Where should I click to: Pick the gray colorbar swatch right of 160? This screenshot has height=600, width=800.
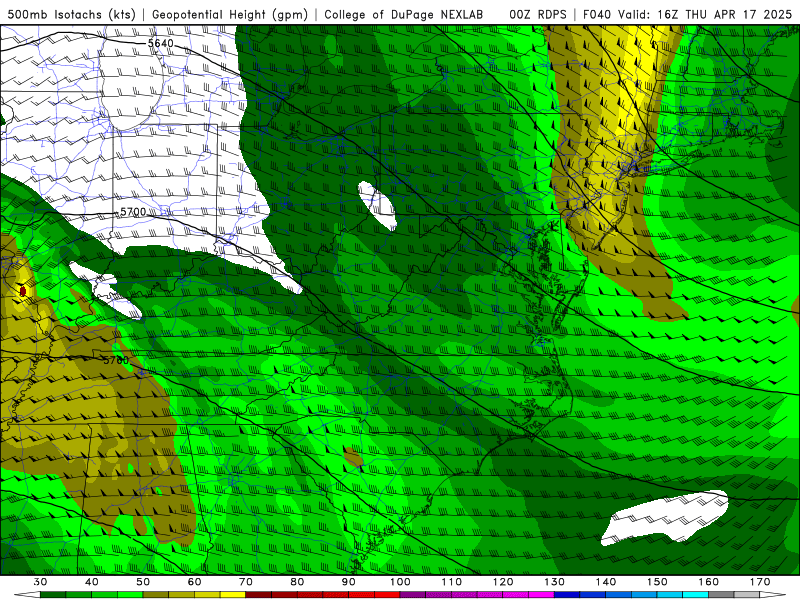pos(721,595)
